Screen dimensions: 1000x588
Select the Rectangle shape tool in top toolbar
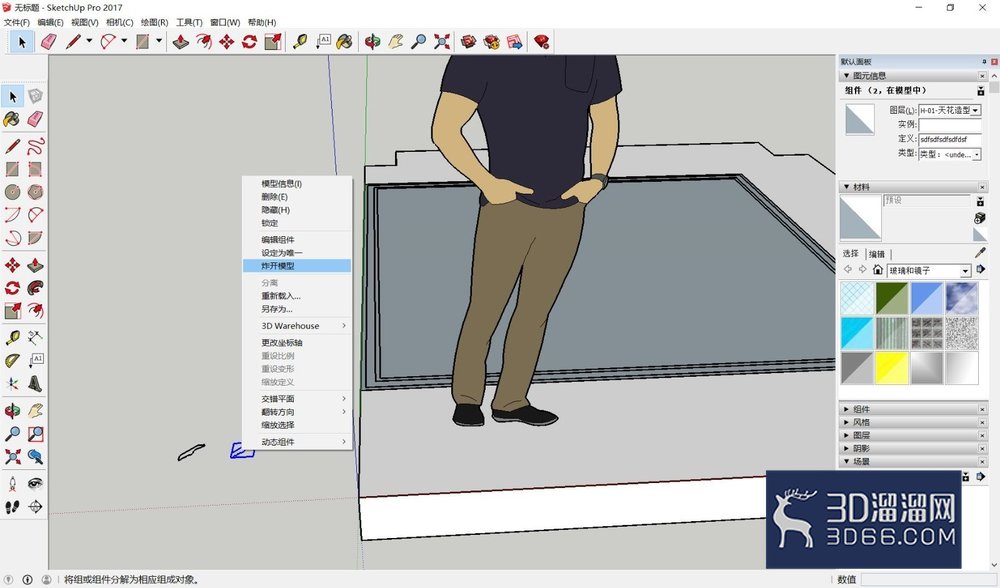tap(143, 42)
